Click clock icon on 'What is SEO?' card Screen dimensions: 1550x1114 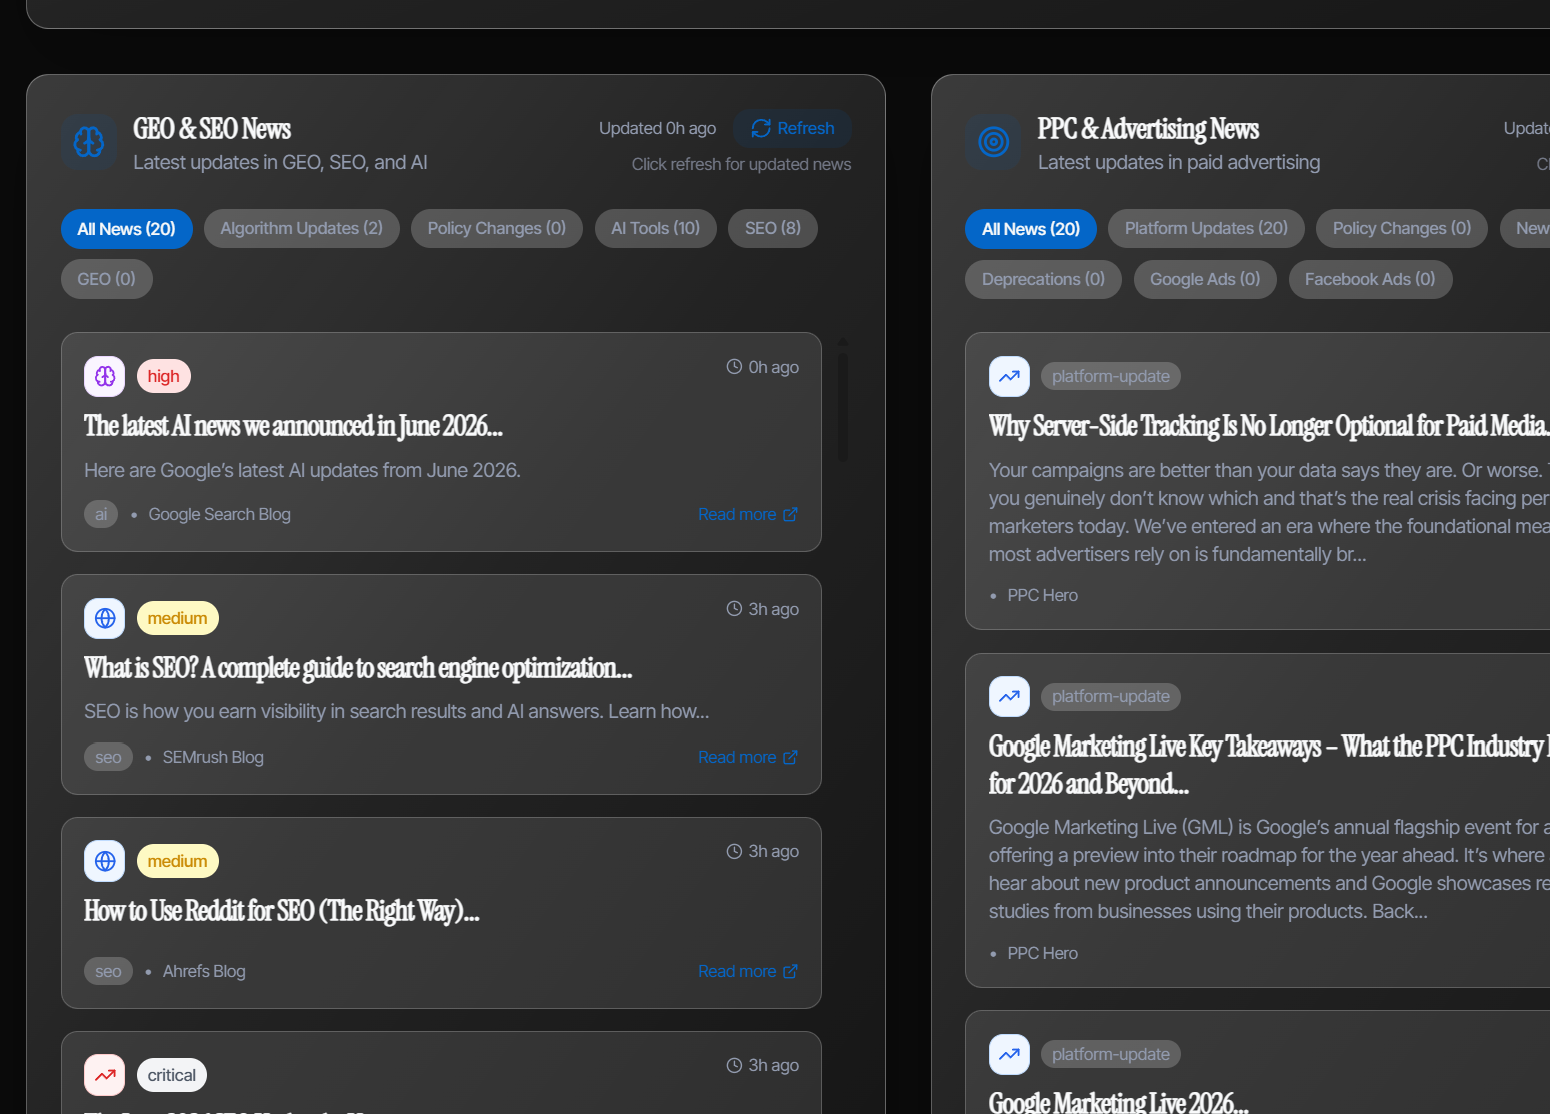pyautogui.click(x=734, y=609)
